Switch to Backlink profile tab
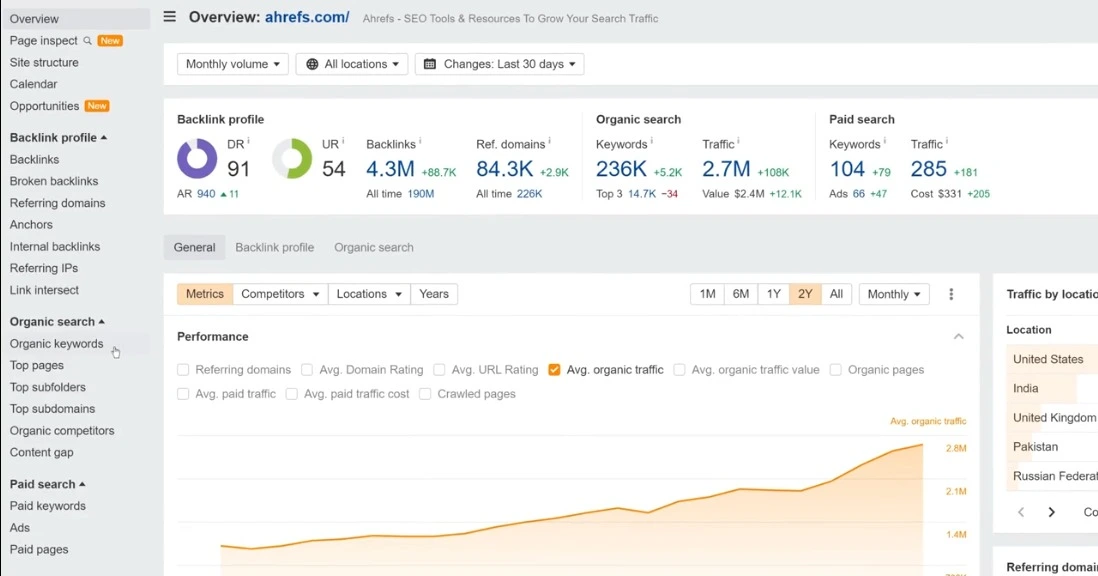1098x576 pixels. click(x=274, y=247)
